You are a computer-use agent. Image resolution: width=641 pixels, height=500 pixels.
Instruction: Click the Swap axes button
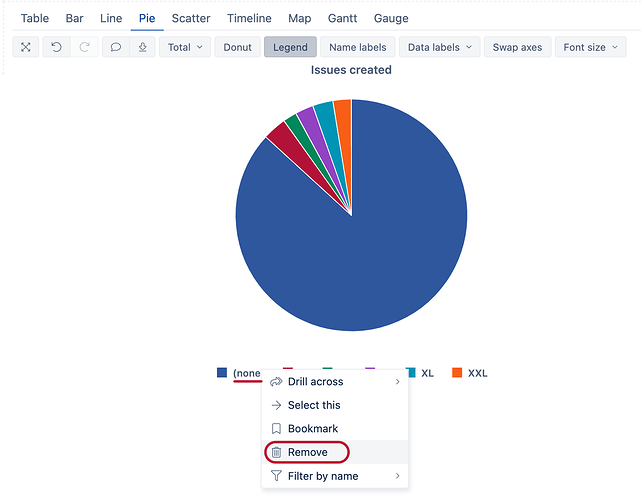pyautogui.click(x=518, y=47)
